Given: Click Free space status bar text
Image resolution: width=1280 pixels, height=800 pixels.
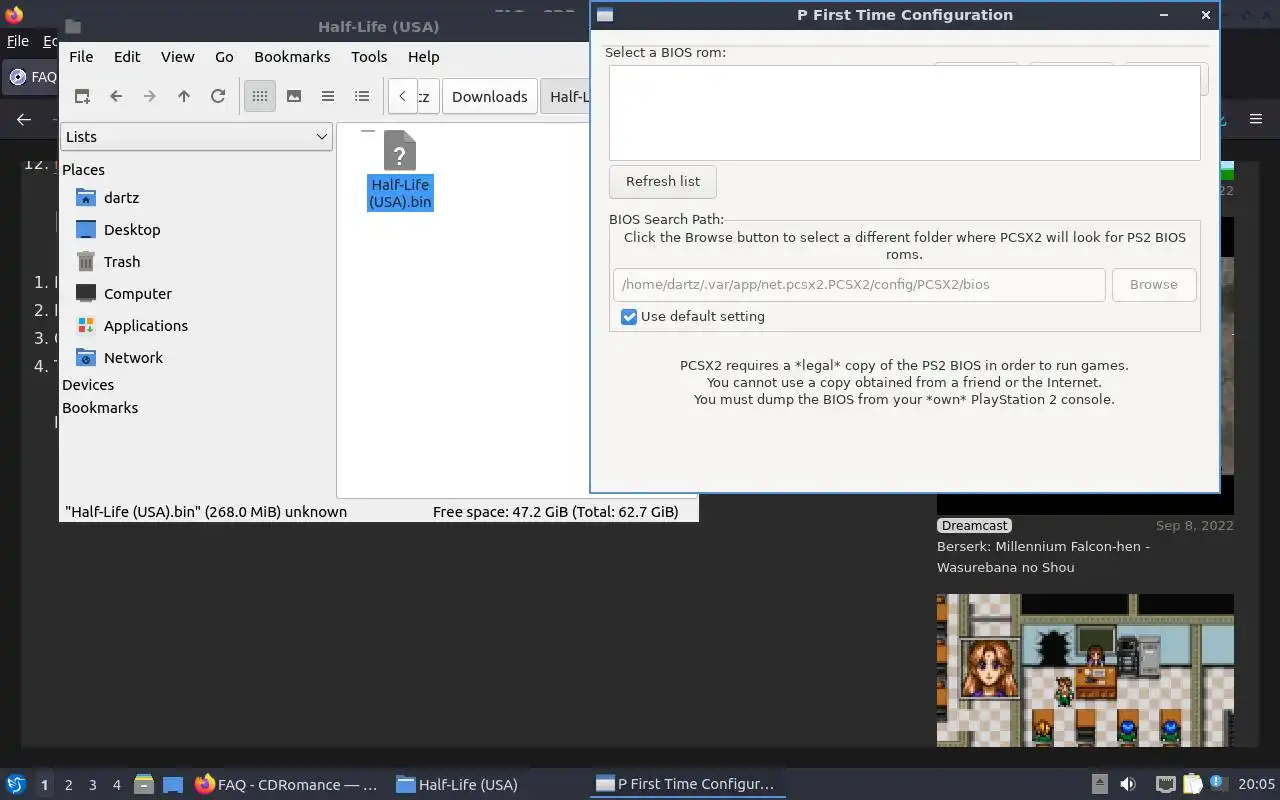Looking at the screenshot, I should 555,512.
